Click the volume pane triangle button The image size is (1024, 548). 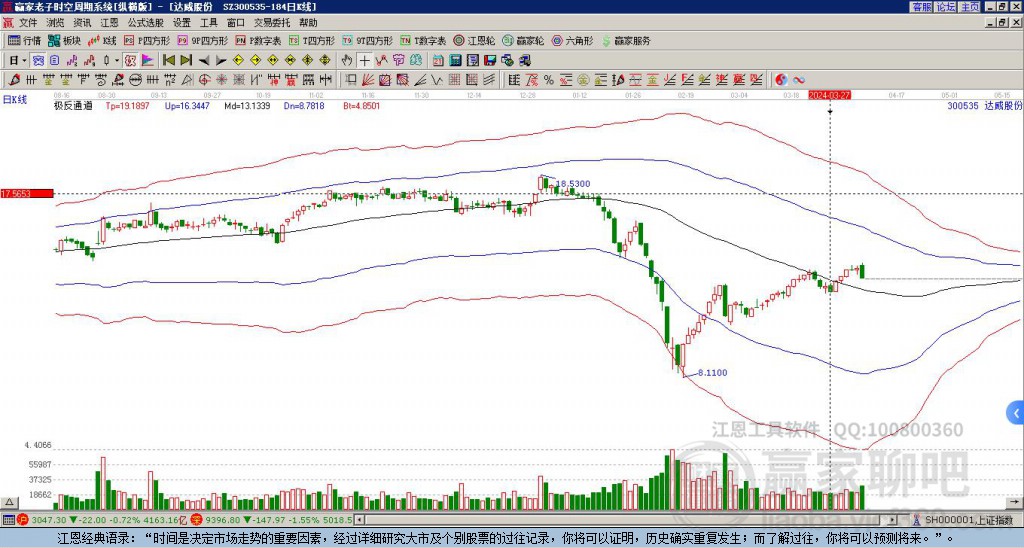8,502
